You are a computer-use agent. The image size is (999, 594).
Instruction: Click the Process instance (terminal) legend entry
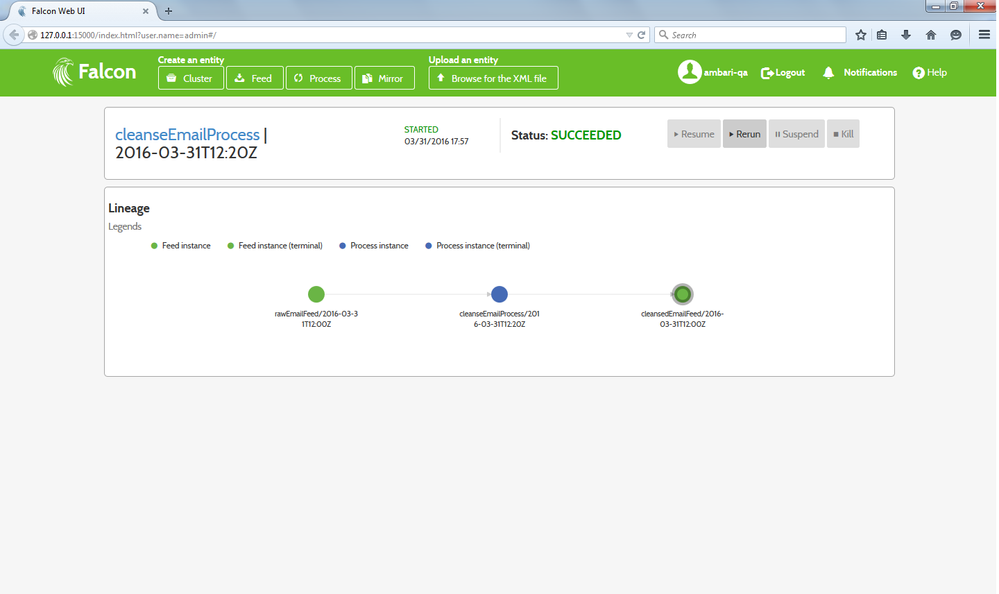477,245
